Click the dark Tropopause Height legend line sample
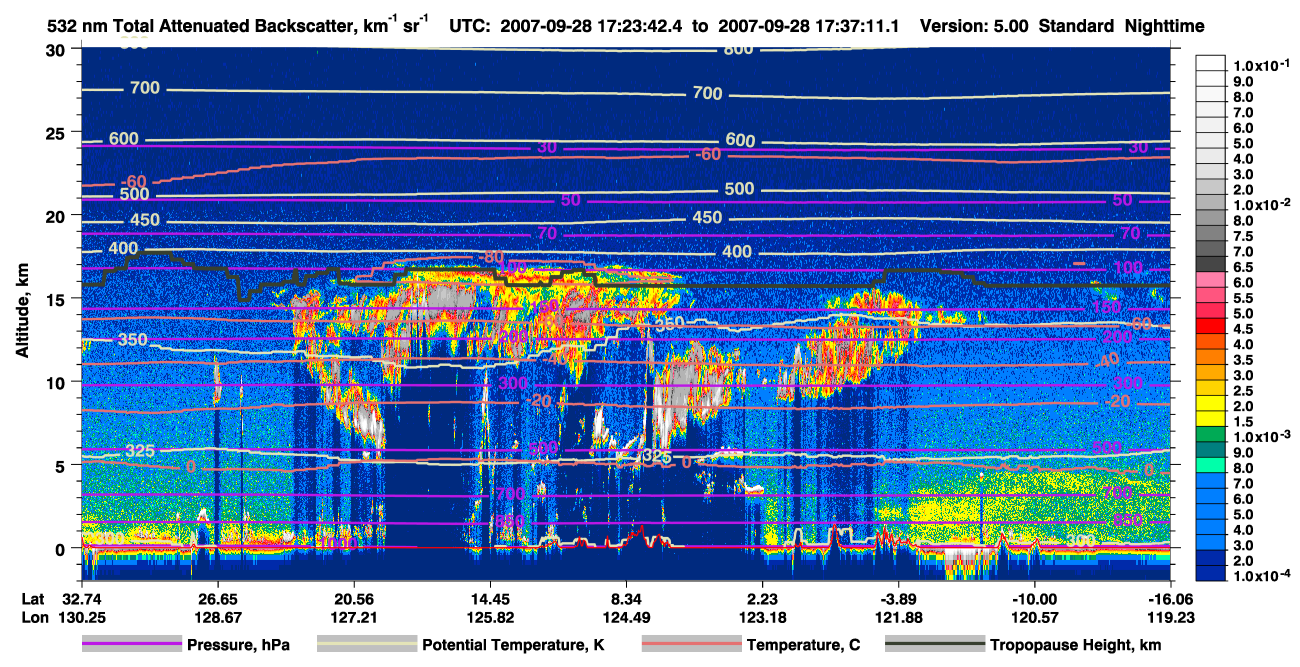The width and height of the screenshot is (1300, 667). [934, 645]
